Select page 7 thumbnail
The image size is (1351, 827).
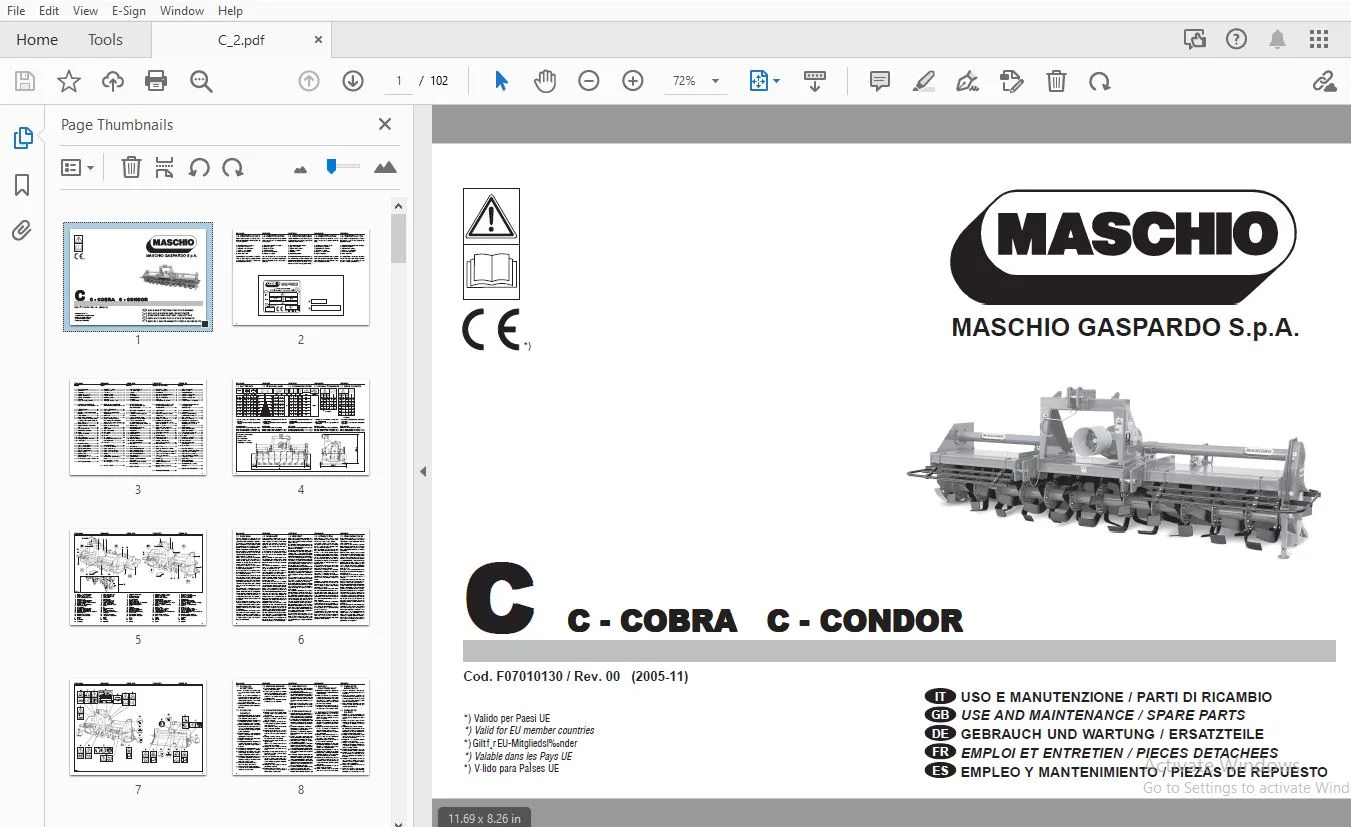click(x=138, y=727)
